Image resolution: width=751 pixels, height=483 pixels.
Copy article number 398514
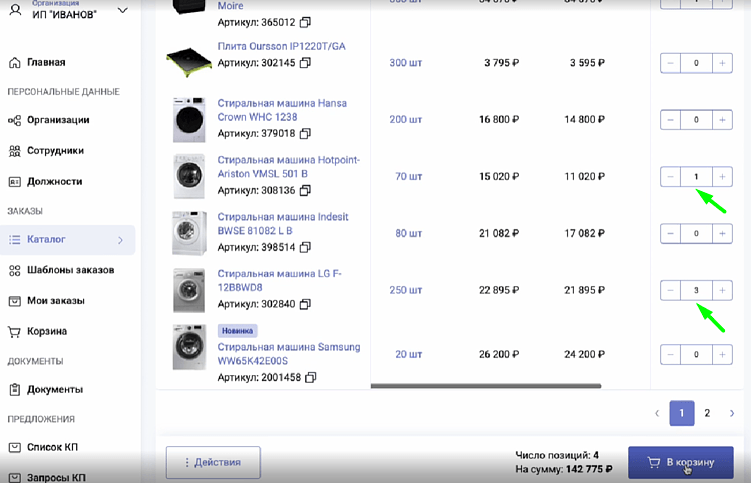(305, 247)
